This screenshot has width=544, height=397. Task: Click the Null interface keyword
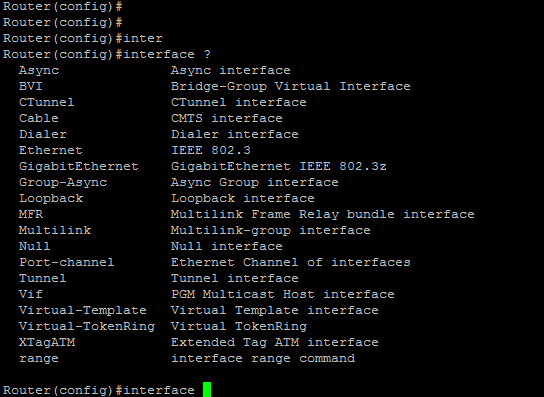click(x=35, y=246)
